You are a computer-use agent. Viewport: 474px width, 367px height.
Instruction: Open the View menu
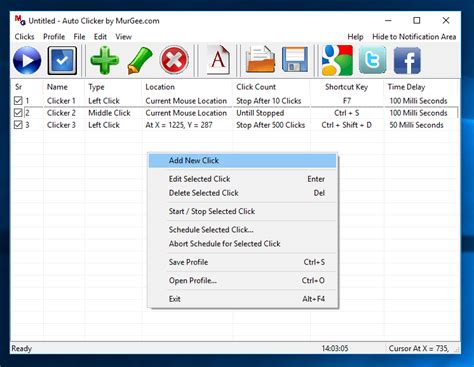pyautogui.click(x=124, y=37)
